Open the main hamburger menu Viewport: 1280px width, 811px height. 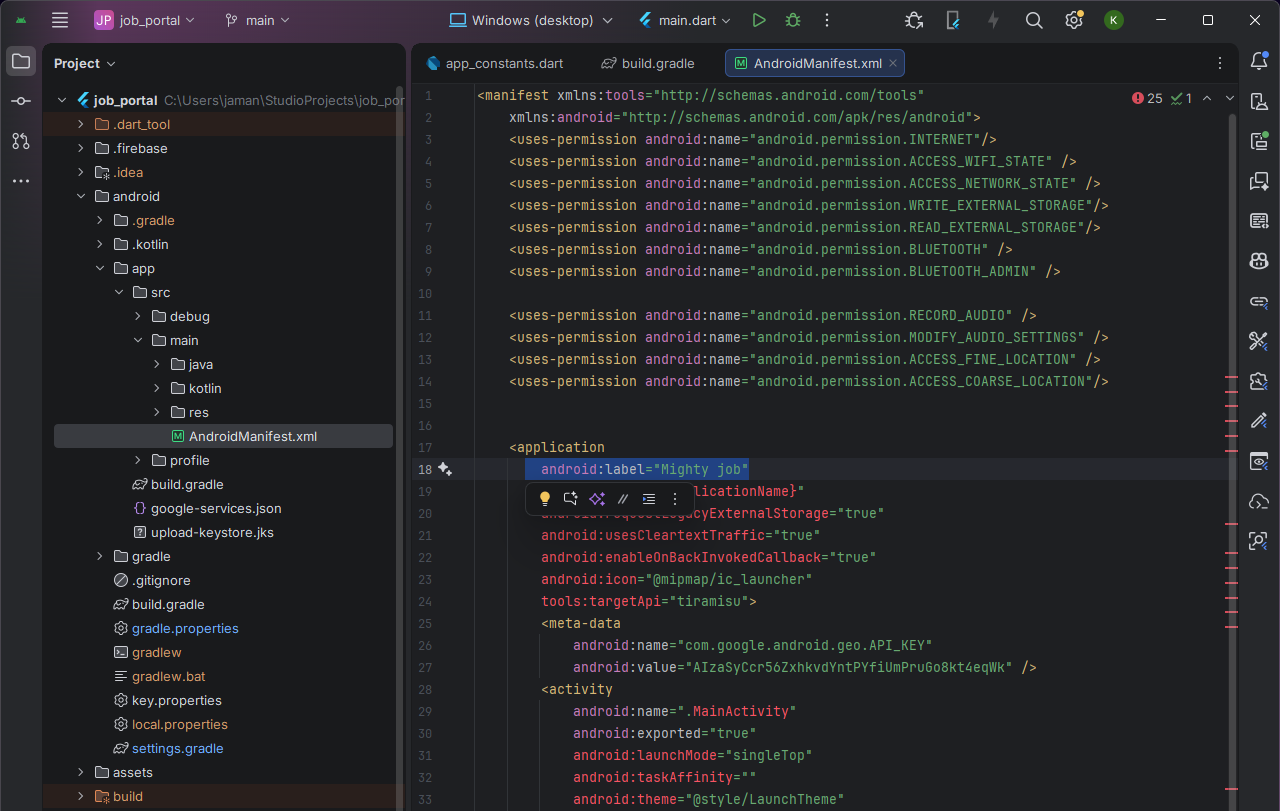click(x=60, y=20)
